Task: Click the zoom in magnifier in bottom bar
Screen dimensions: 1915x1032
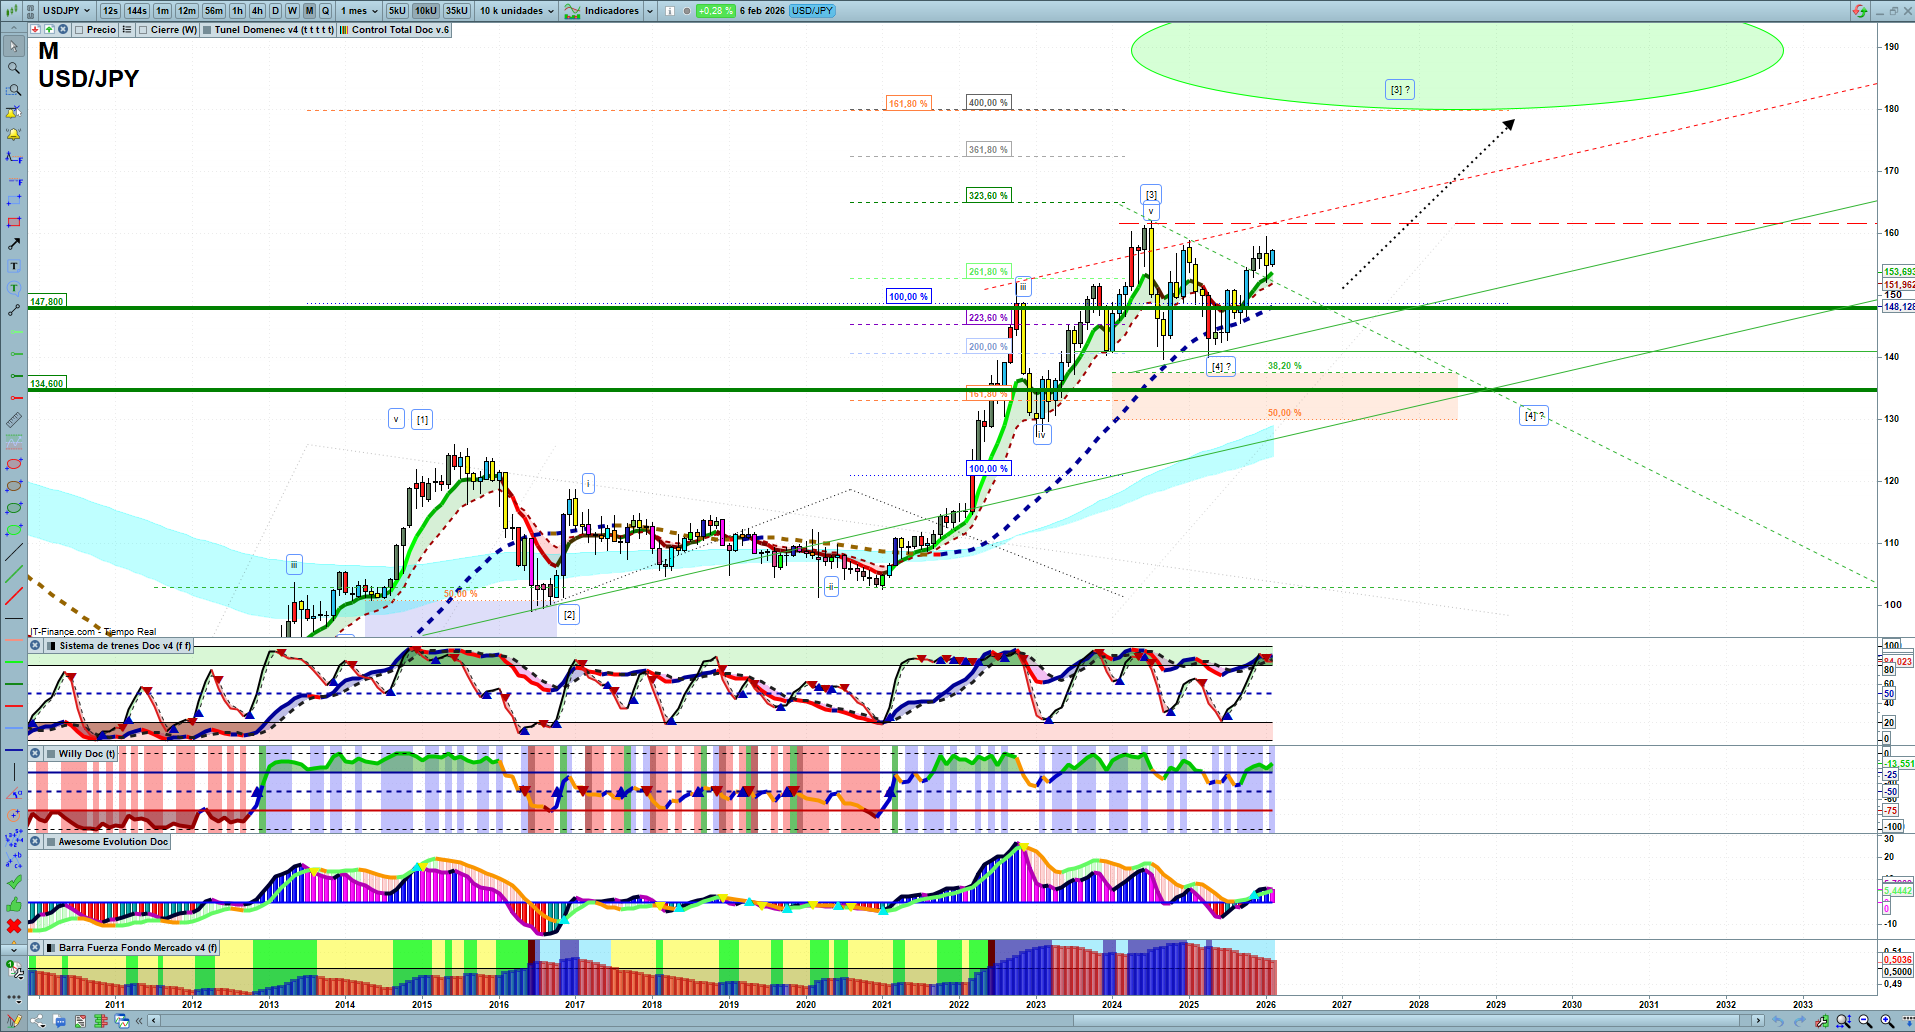Action: 1887,1021
